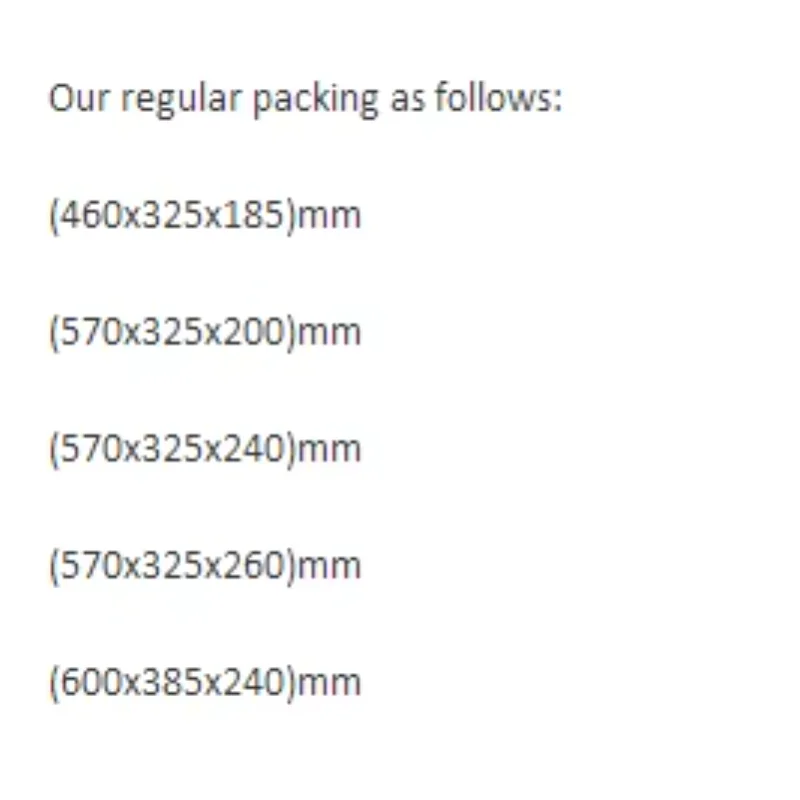The height and width of the screenshot is (800, 800).
Task: Click the (460x325x185)mm dimension line
Action: [205, 216]
